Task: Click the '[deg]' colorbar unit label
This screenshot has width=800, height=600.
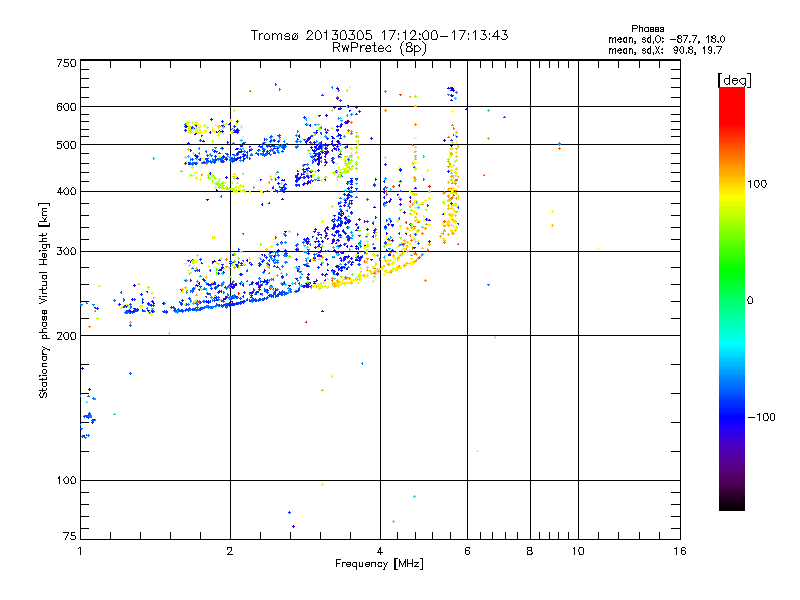Action: point(734,80)
